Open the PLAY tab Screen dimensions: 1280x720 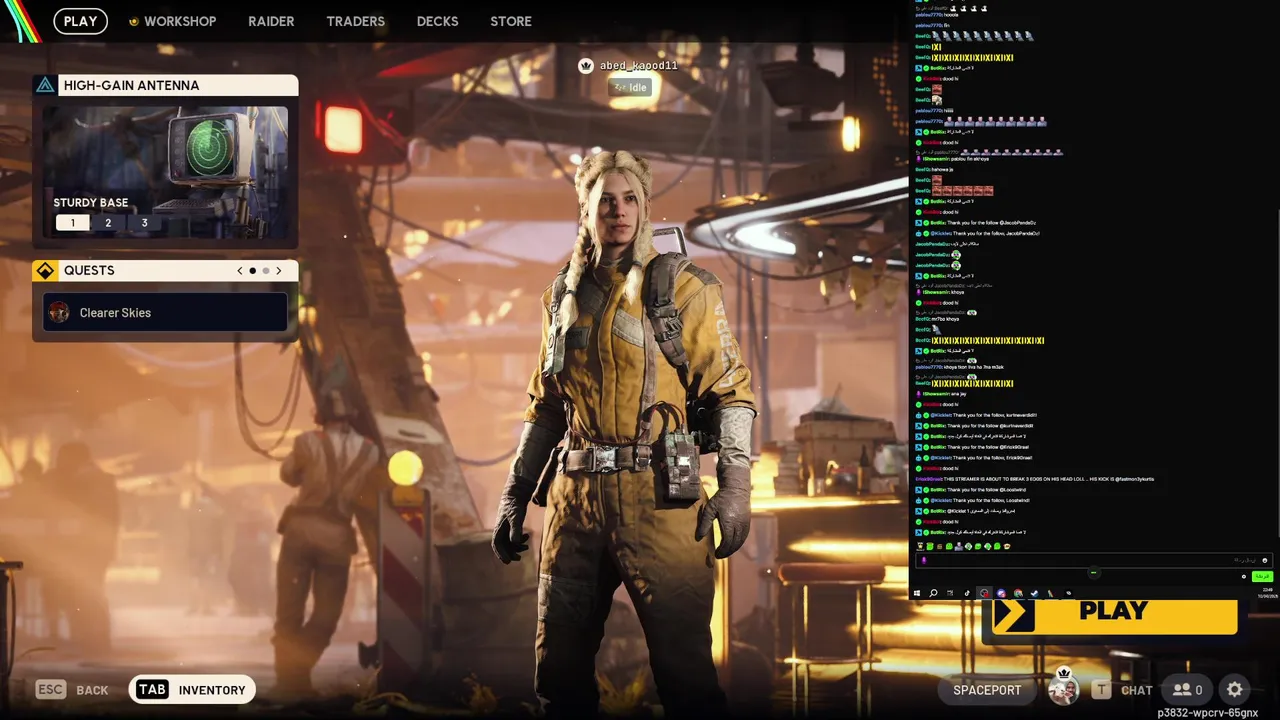tap(80, 21)
